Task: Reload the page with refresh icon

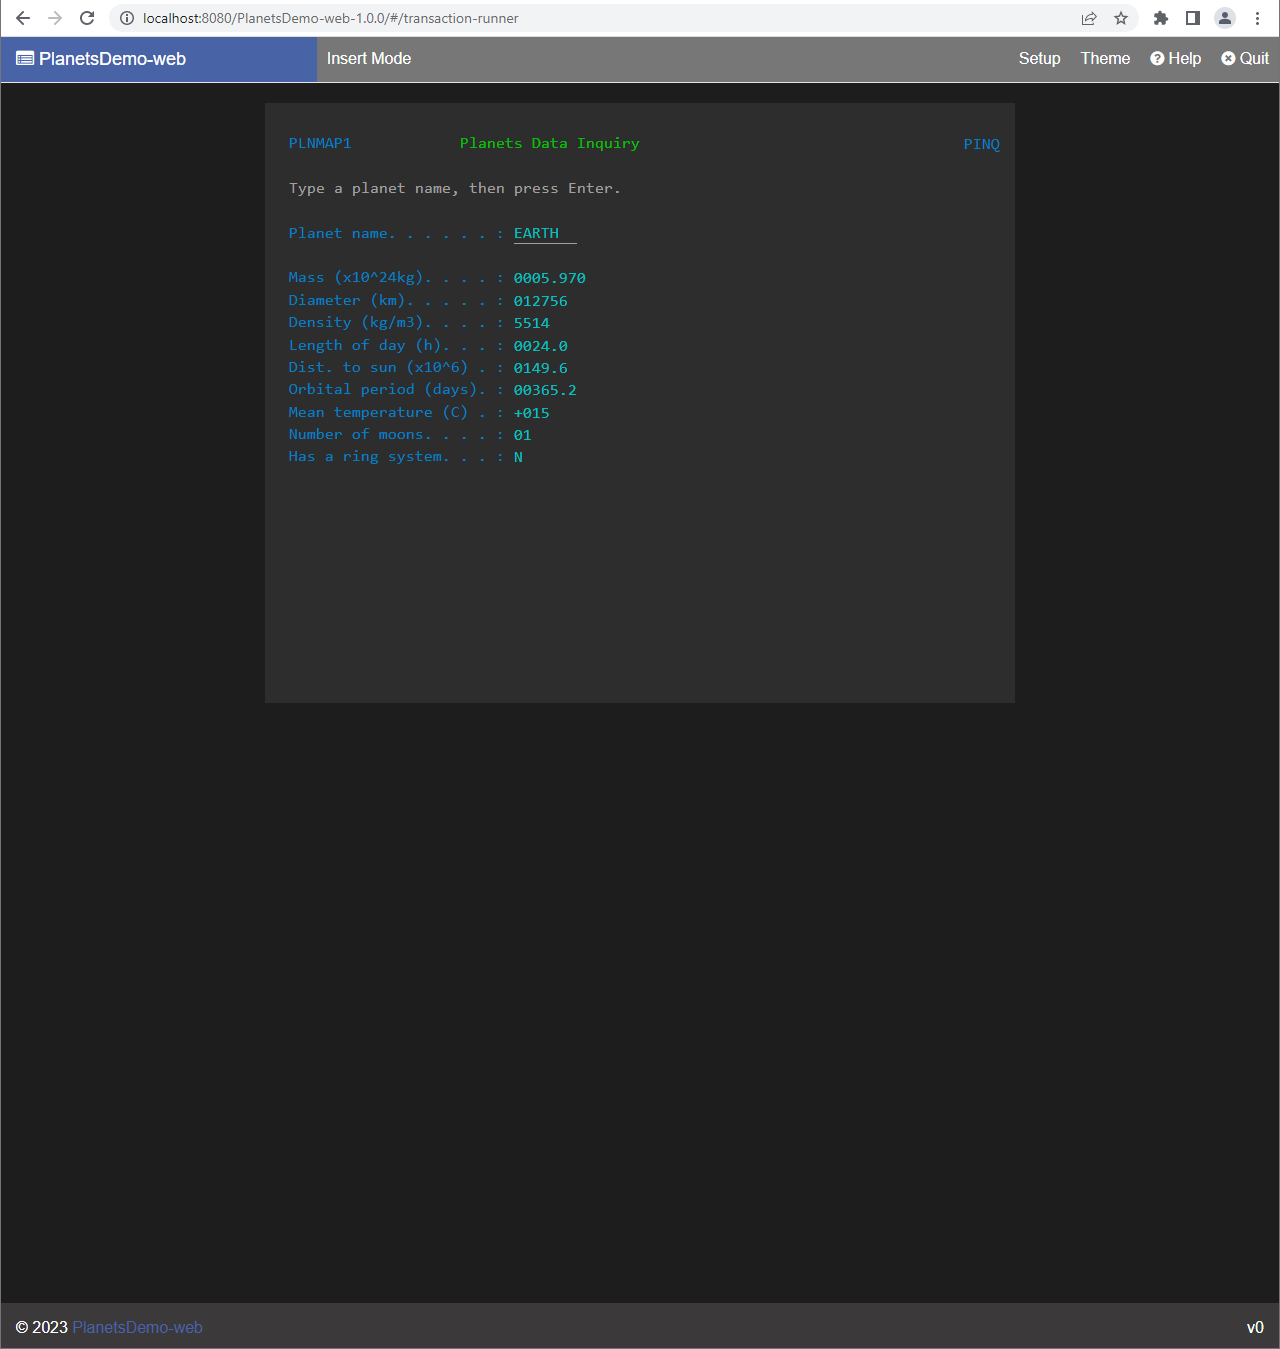Action: pos(87,18)
